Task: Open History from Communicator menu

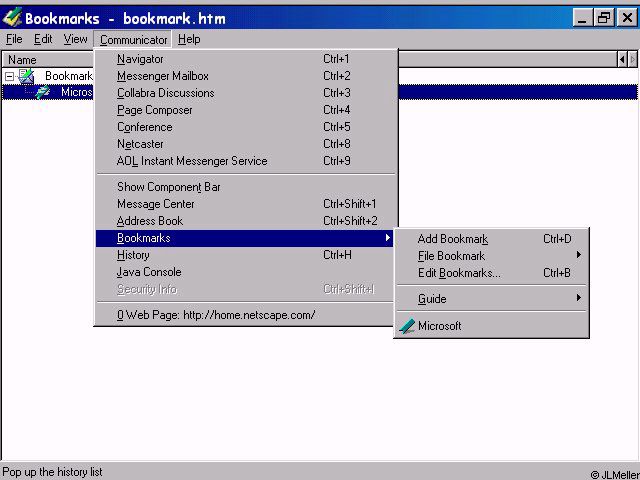Action: pyautogui.click(x=246, y=255)
